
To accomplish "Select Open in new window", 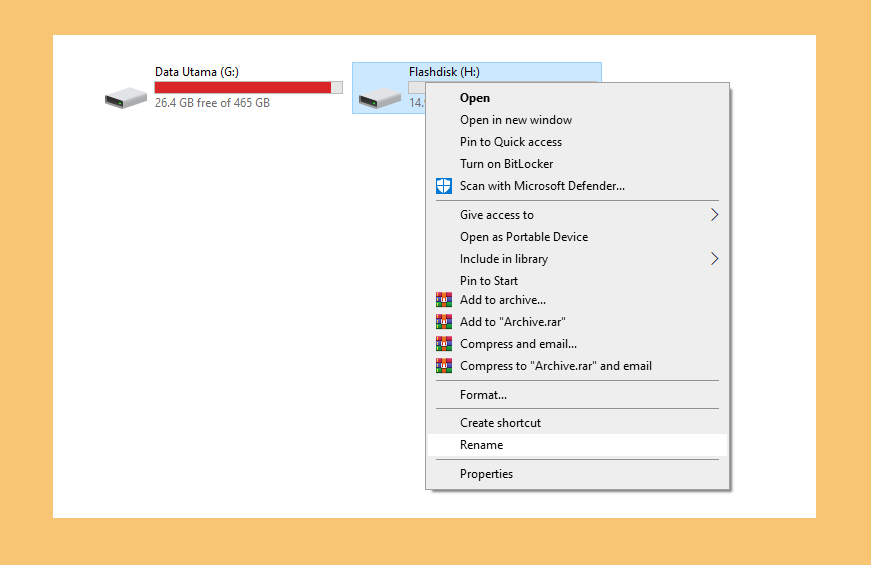I will [x=577, y=120].
